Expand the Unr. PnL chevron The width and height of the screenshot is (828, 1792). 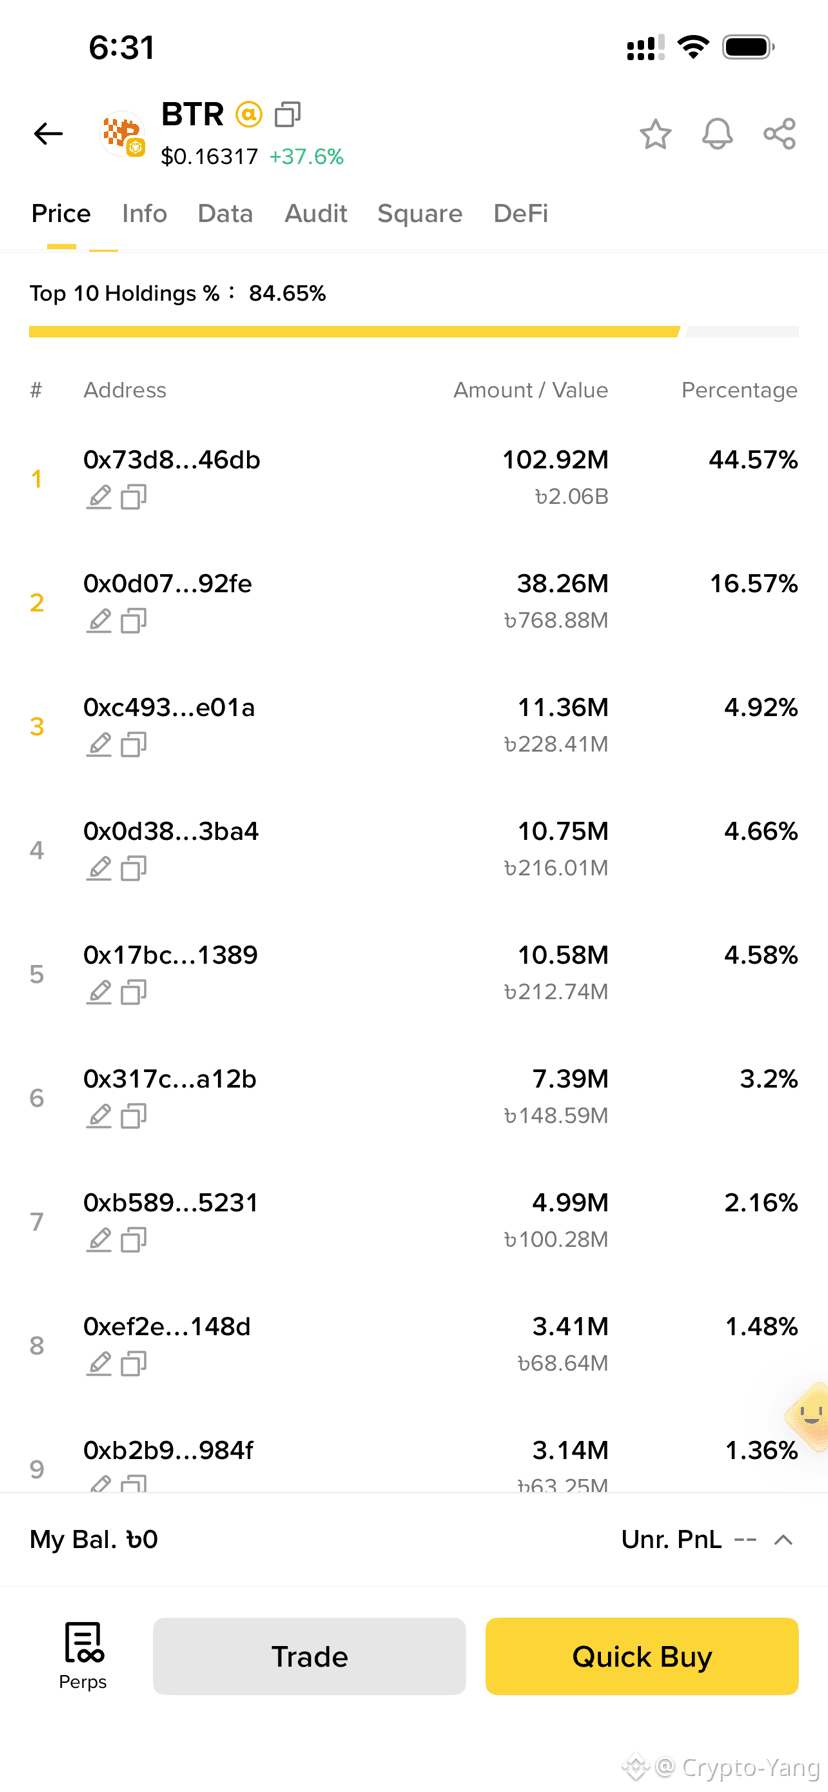coord(784,1539)
